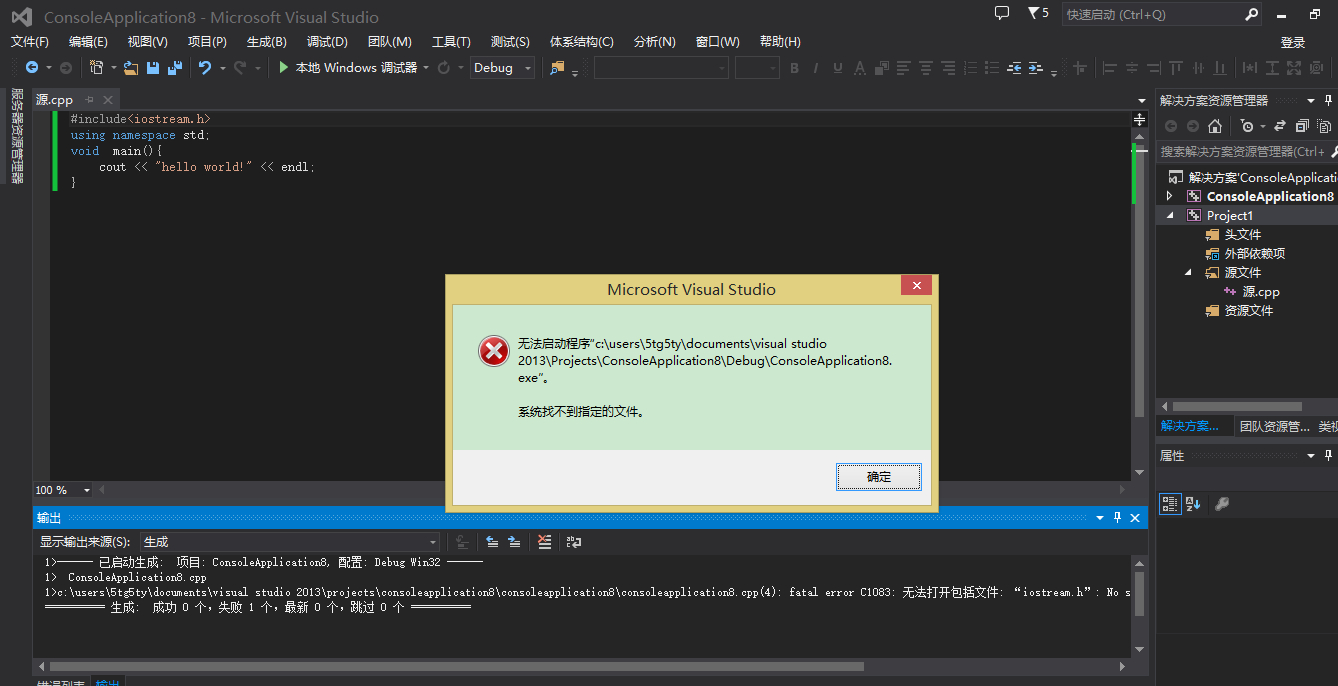Collapse the 源文件 folder node

[x=1188, y=272]
